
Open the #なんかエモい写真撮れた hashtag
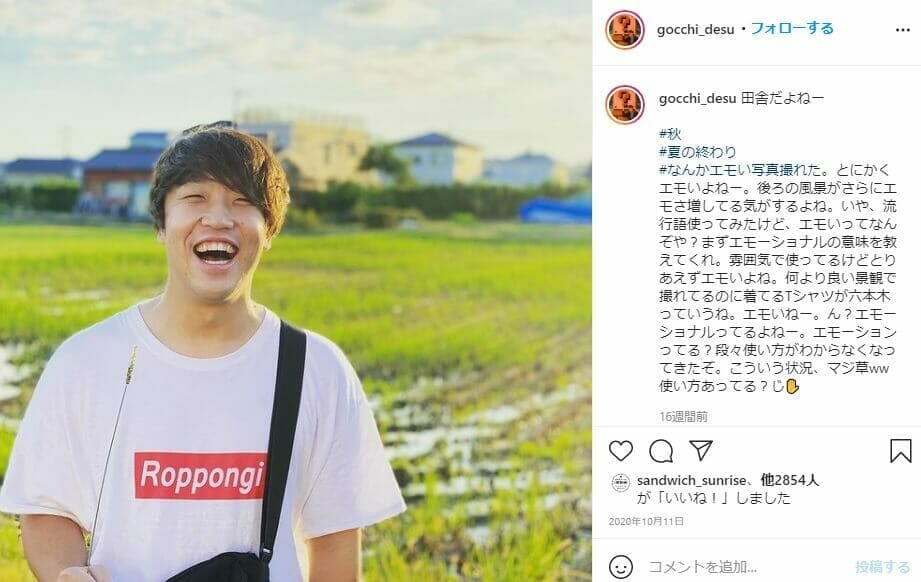click(x=740, y=170)
